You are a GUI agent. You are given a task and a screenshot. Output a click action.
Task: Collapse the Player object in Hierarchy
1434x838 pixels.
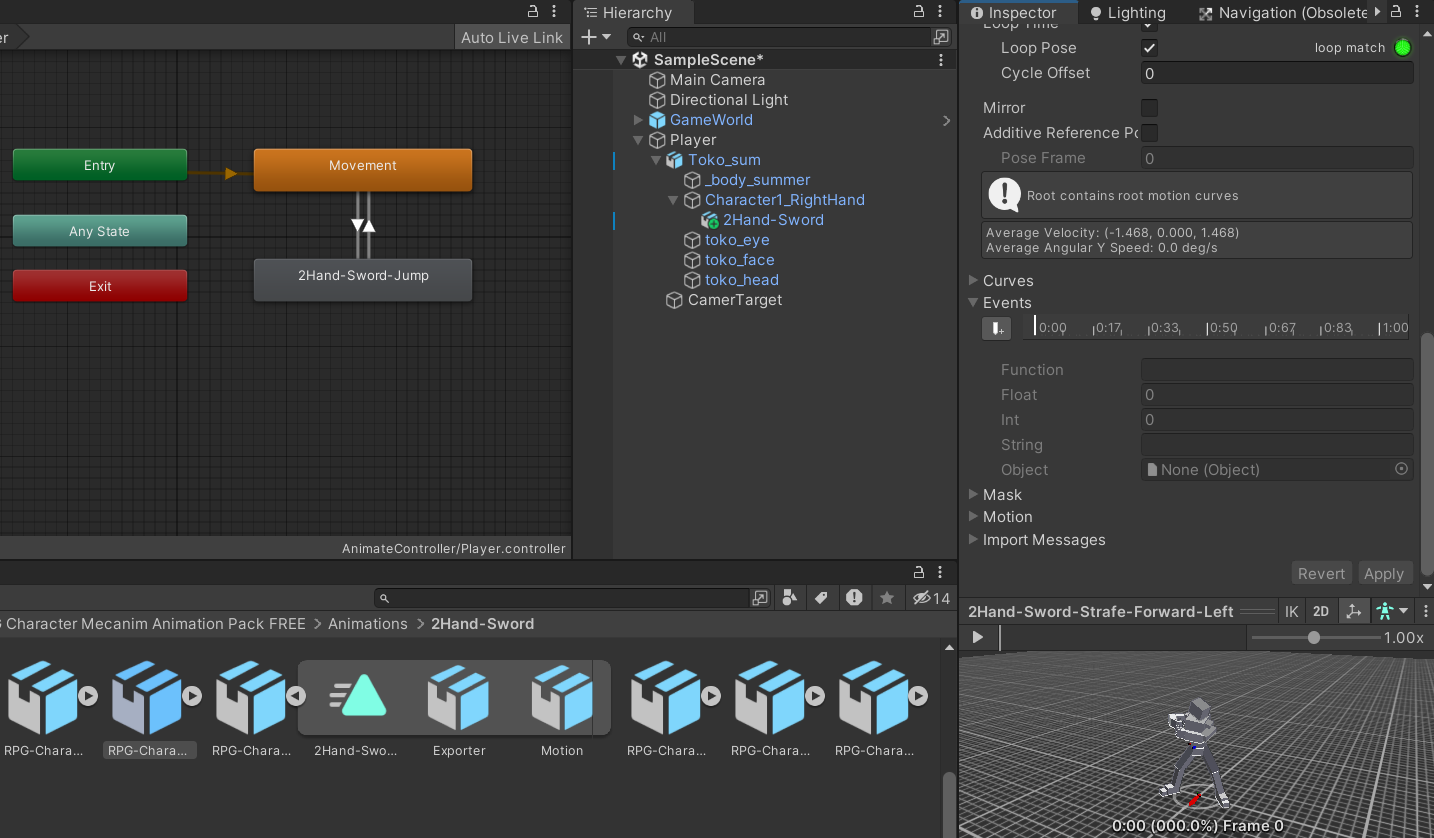click(x=639, y=140)
